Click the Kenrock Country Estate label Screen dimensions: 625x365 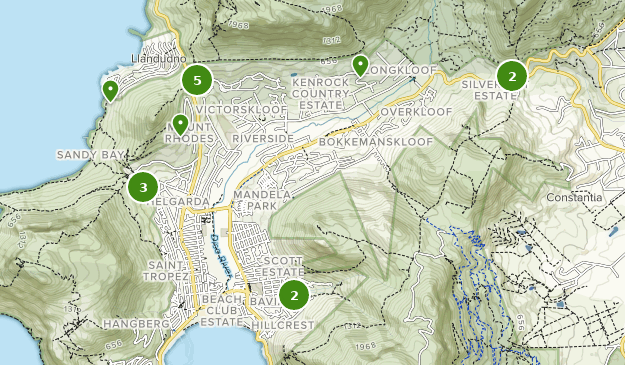coord(320,94)
